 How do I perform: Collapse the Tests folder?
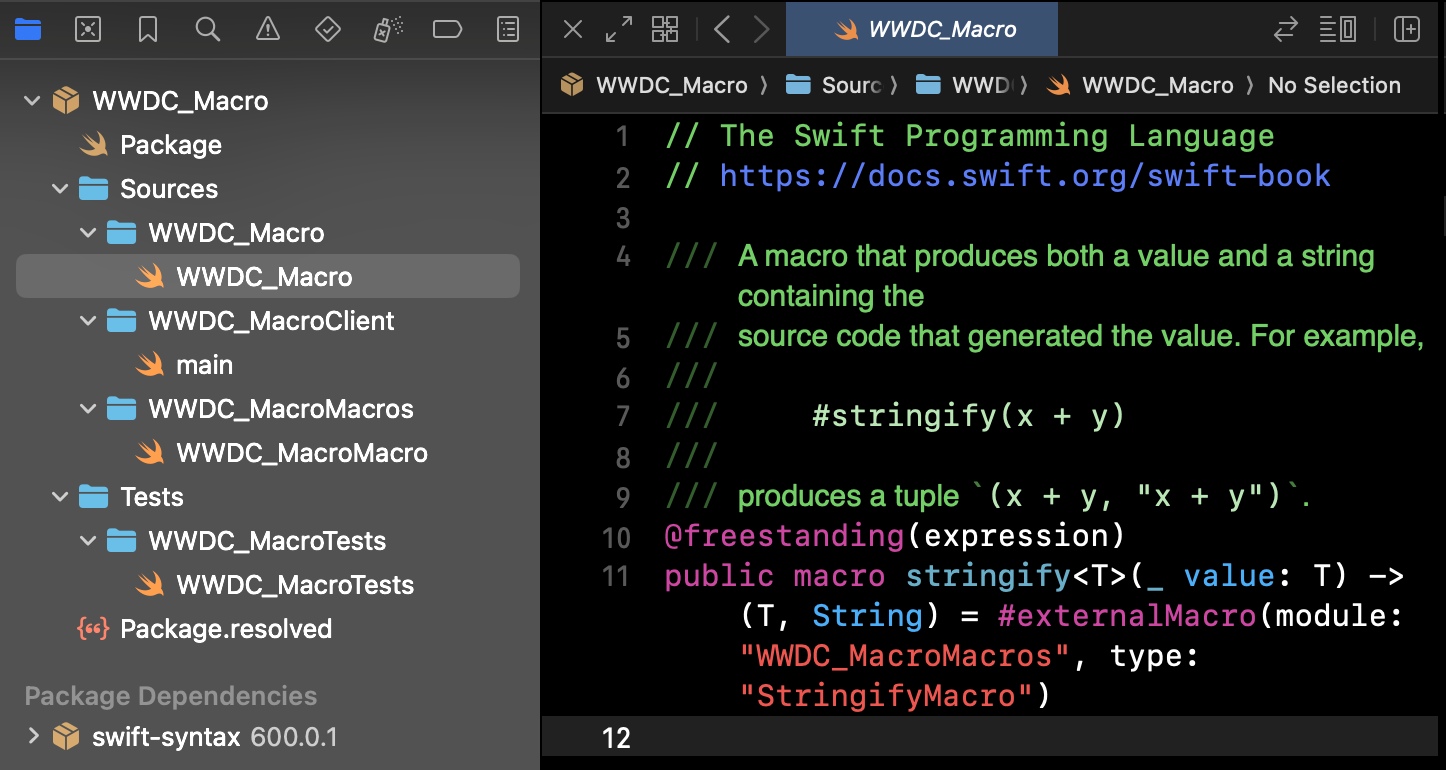tap(61, 497)
